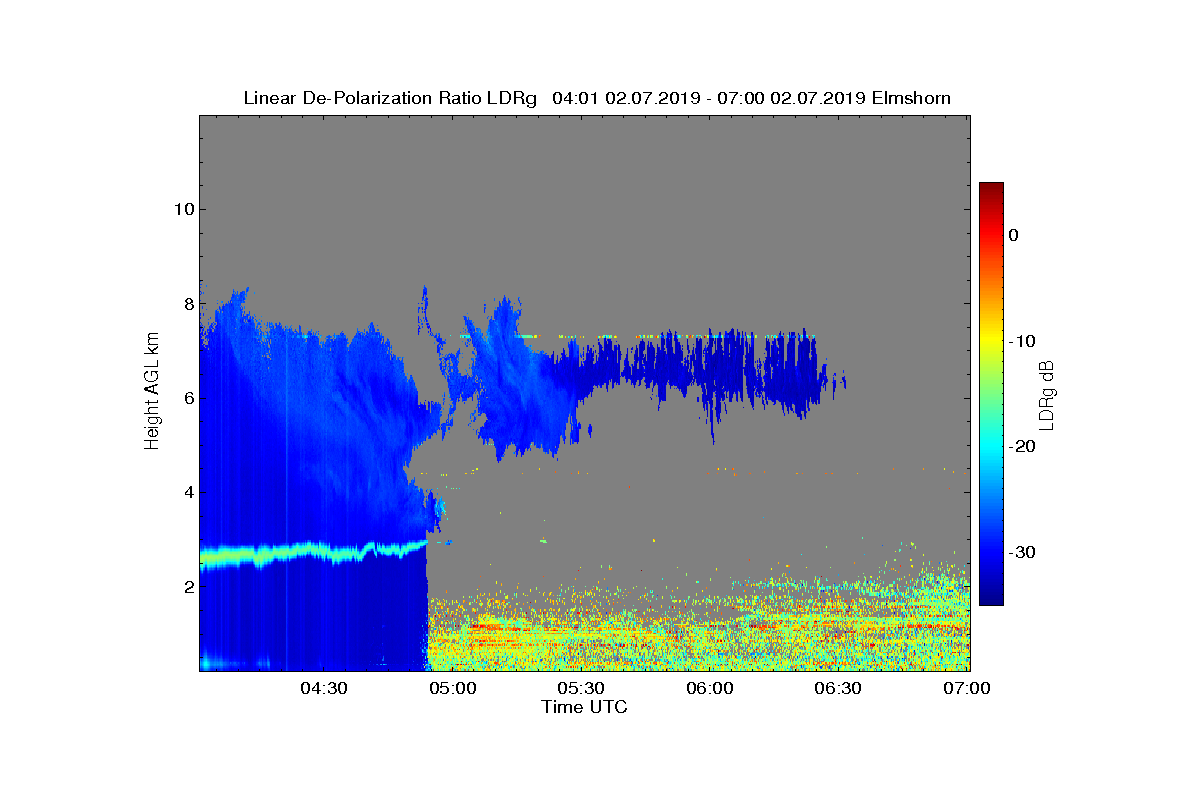This screenshot has height=800, width=1200.
Task: Click the 05:30 time tick label
Action: (582, 688)
